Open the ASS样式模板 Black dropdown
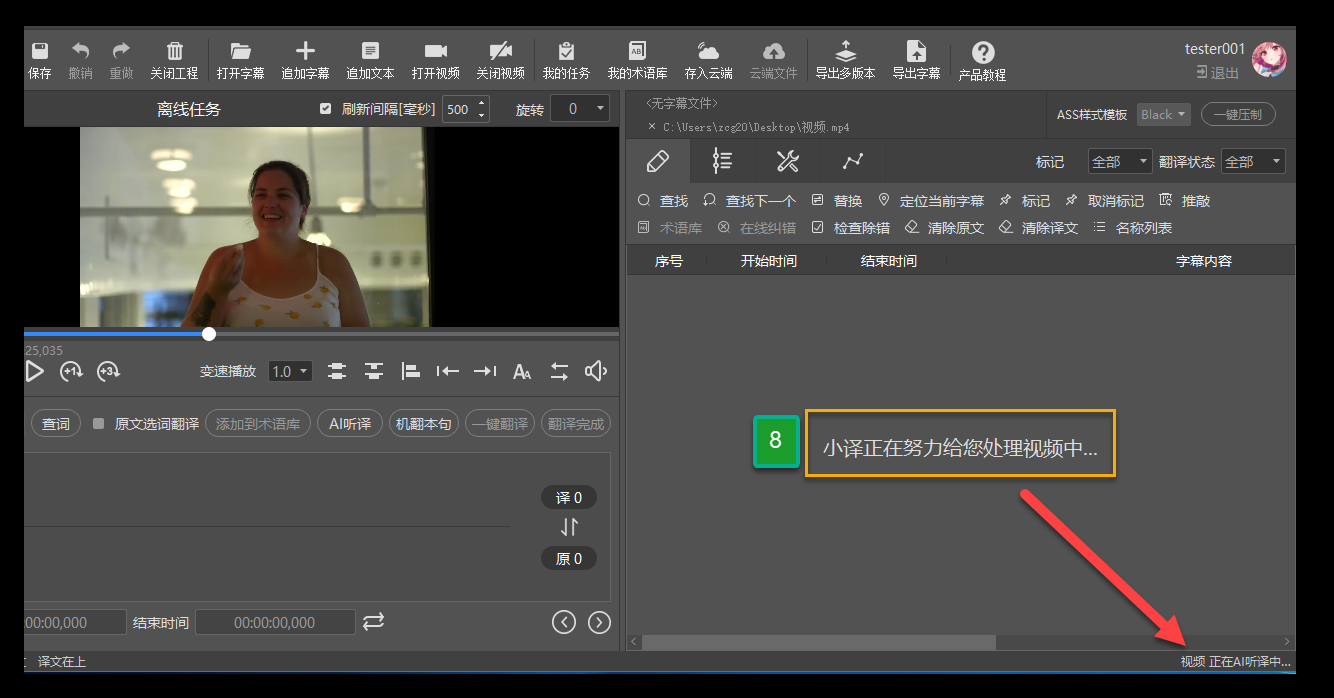Screen dimensions: 1334x698 point(1163,114)
